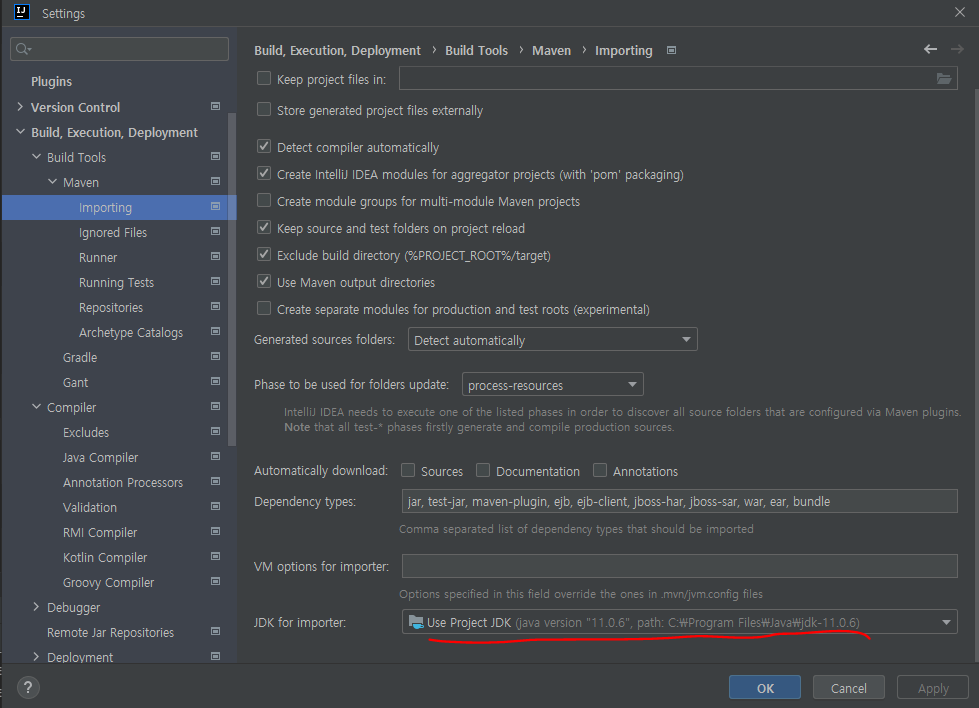Viewport: 979px width, 708px height.
Task: Open Phase for folders update dropdown
Action: click(553, 385)
